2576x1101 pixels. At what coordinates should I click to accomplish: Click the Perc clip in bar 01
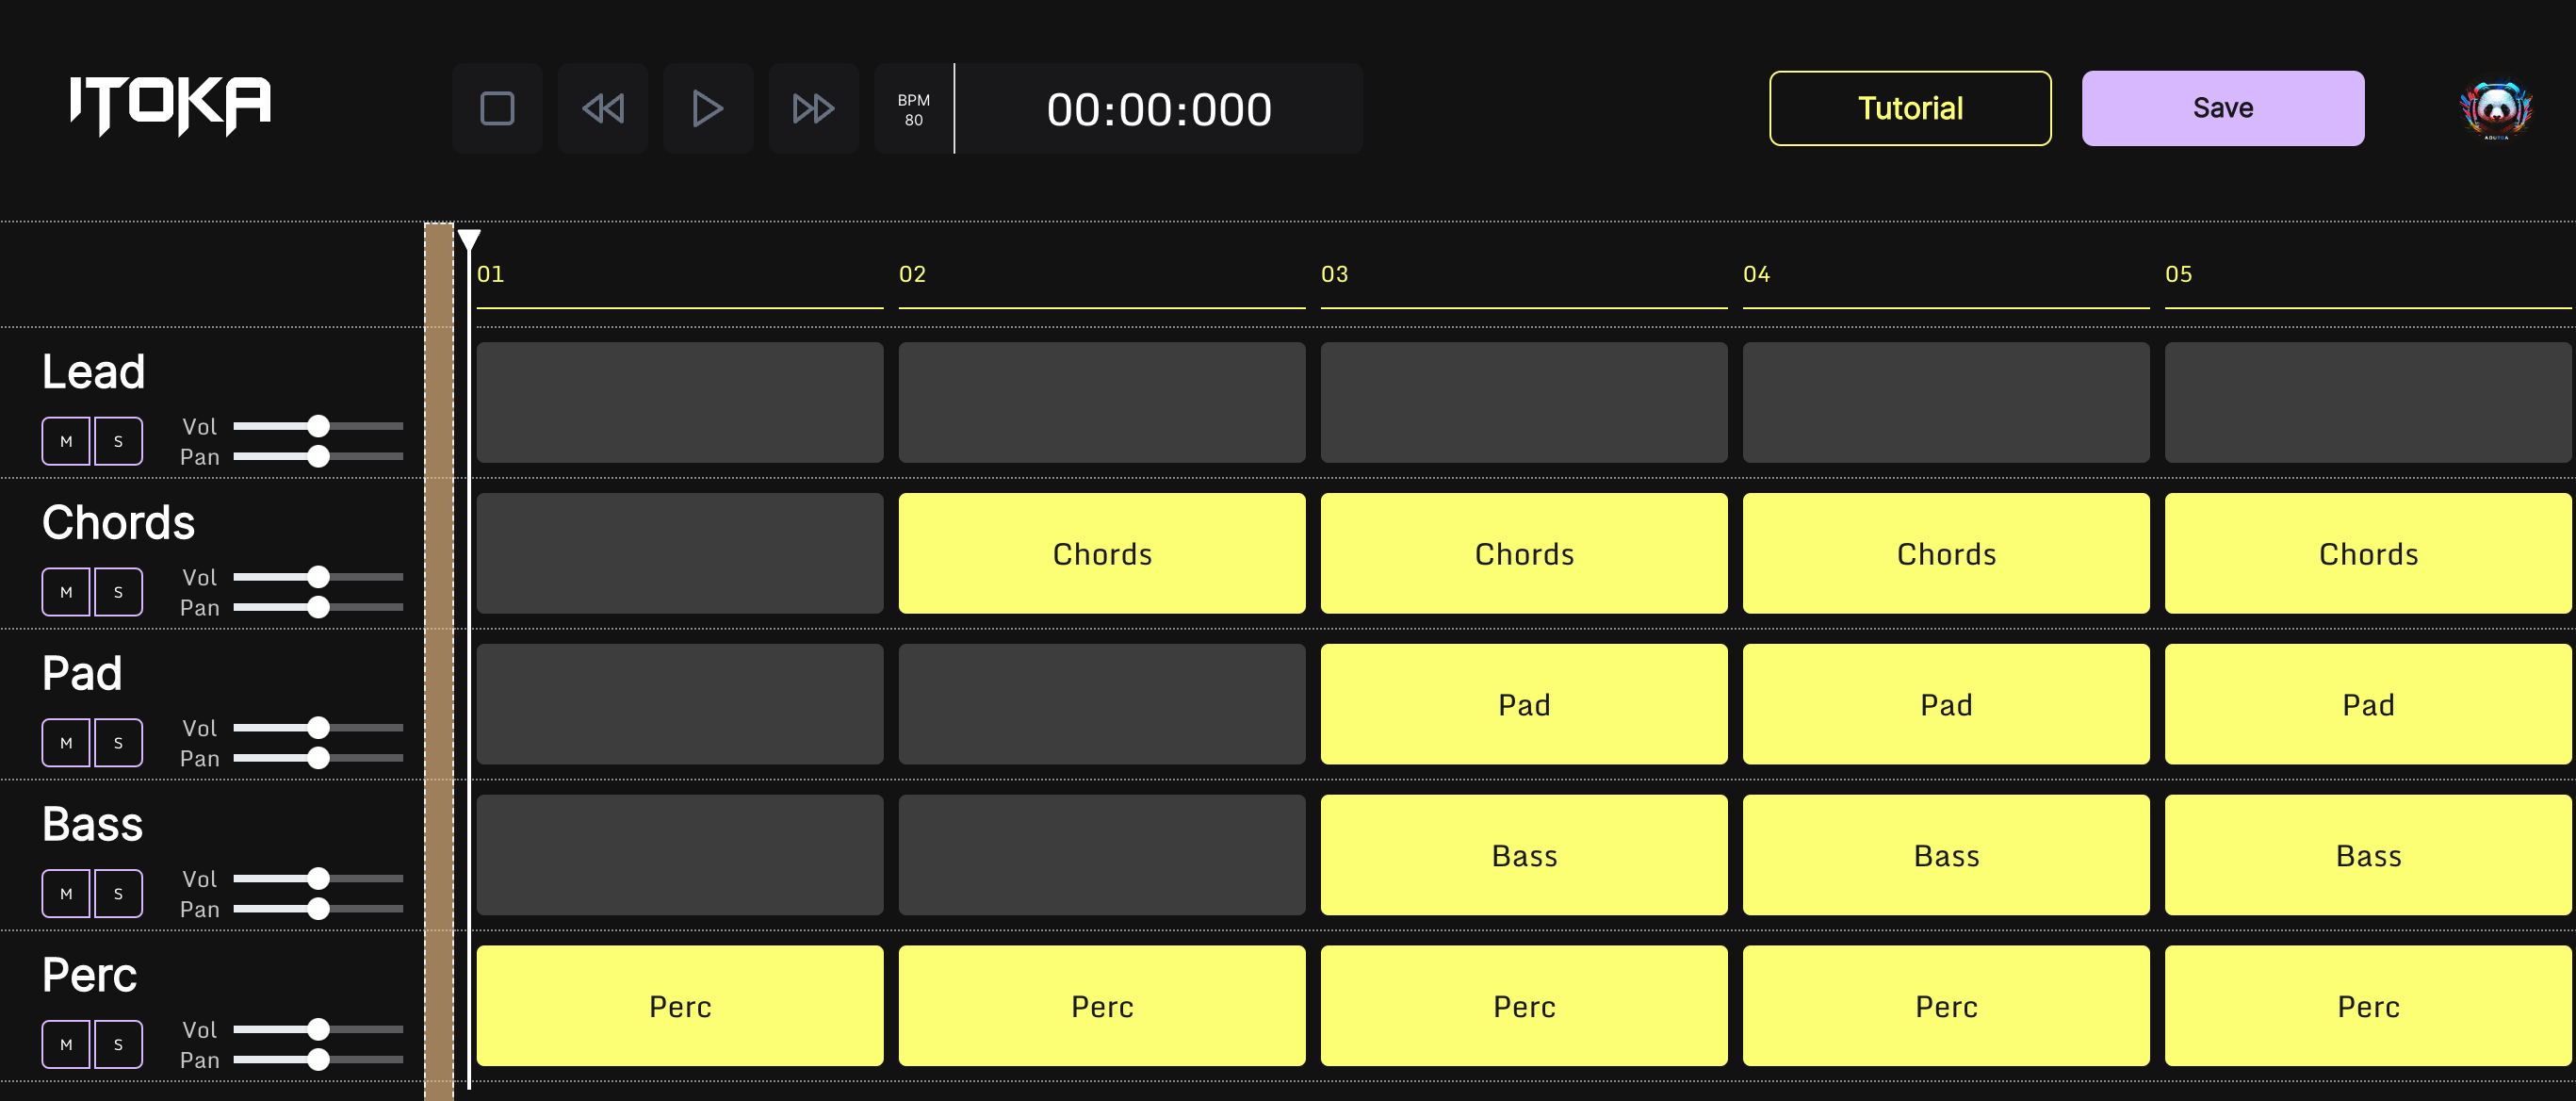coord(679,1006)
